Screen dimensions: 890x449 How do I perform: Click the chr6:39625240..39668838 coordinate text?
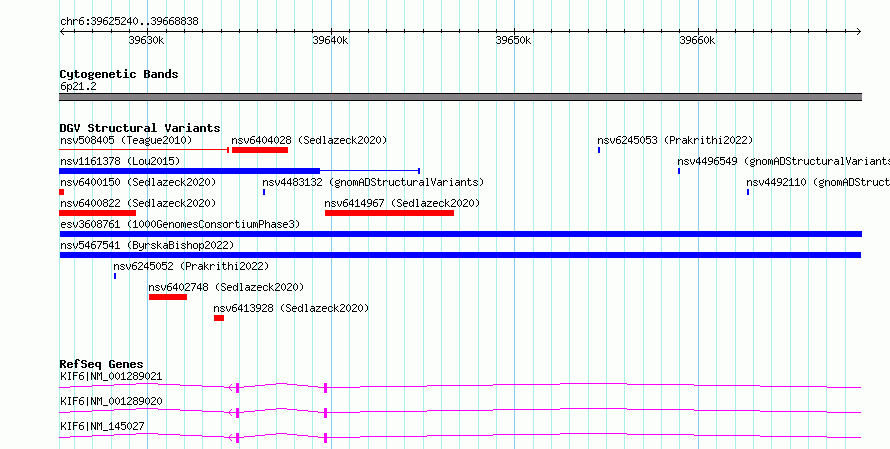(x=129, y=22)
